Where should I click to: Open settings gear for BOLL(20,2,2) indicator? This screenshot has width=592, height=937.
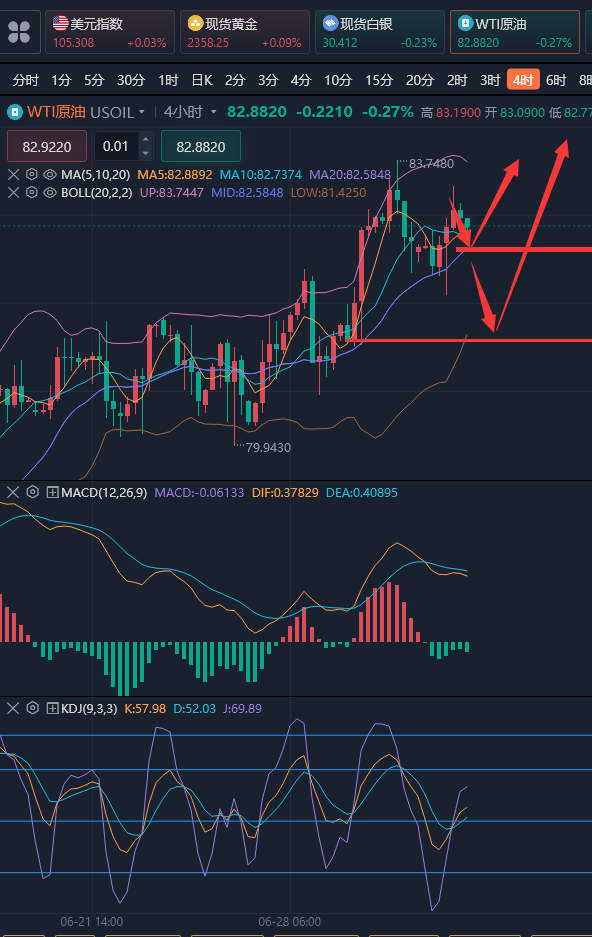(x=32, y=192)
